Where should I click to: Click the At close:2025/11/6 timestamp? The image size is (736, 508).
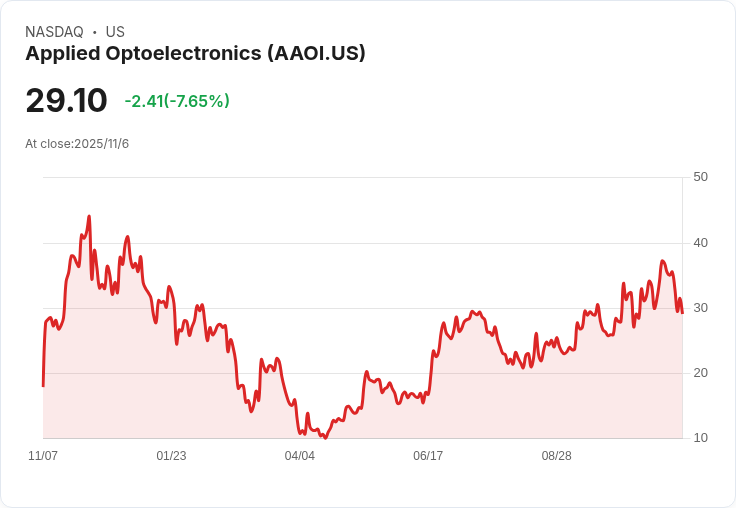(77, 144)
